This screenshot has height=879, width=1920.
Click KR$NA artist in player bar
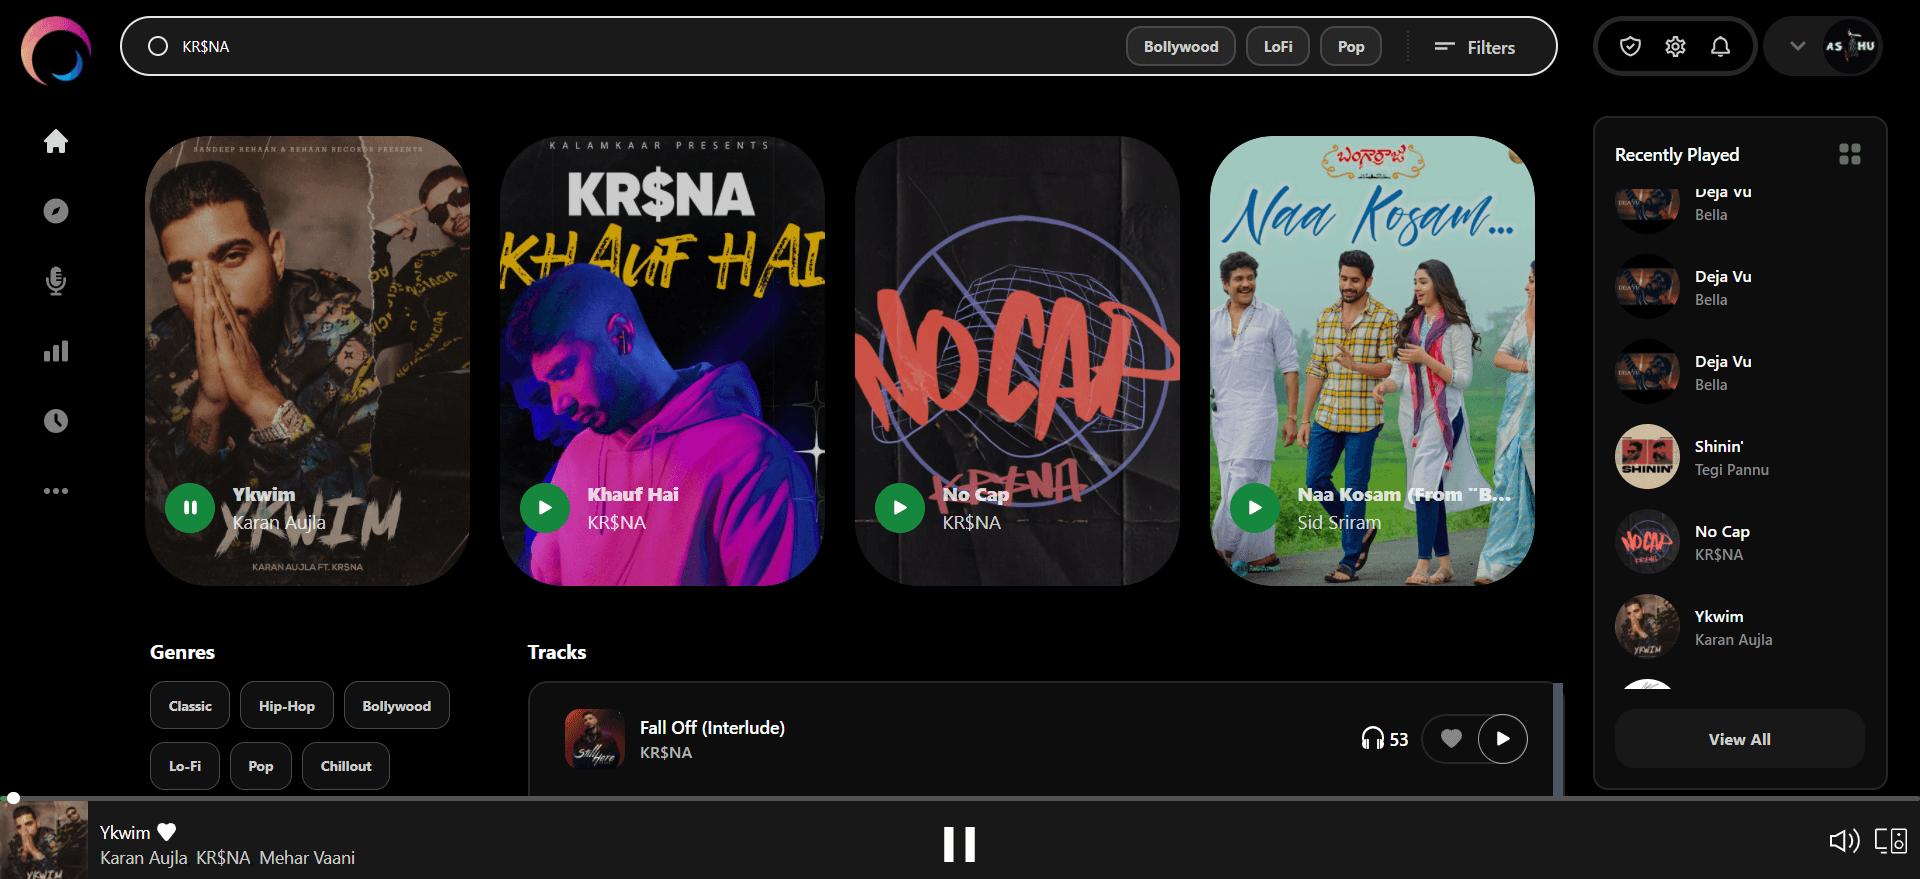coord(223,858)
